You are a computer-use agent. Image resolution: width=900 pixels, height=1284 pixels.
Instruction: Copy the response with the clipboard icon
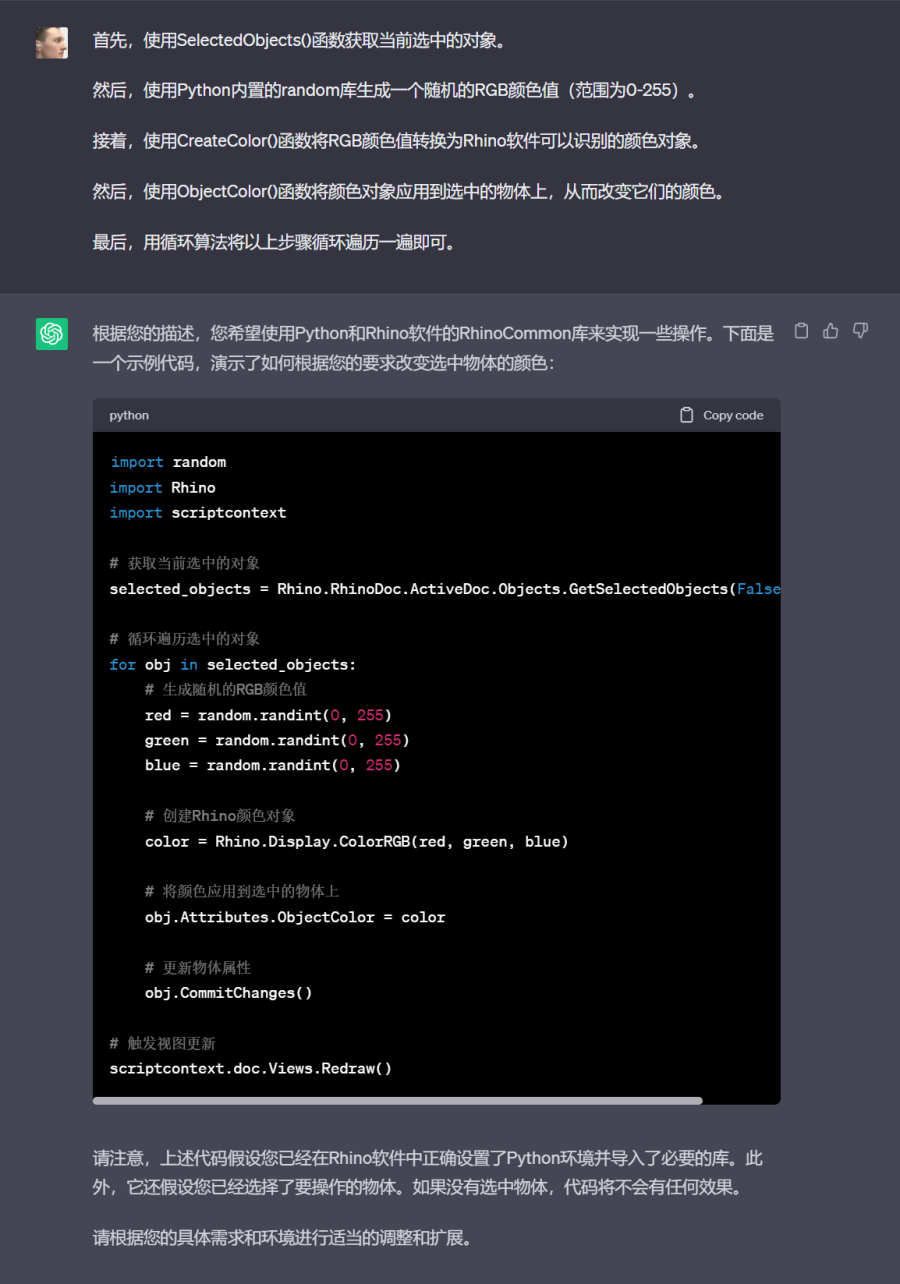click(801, 331)
